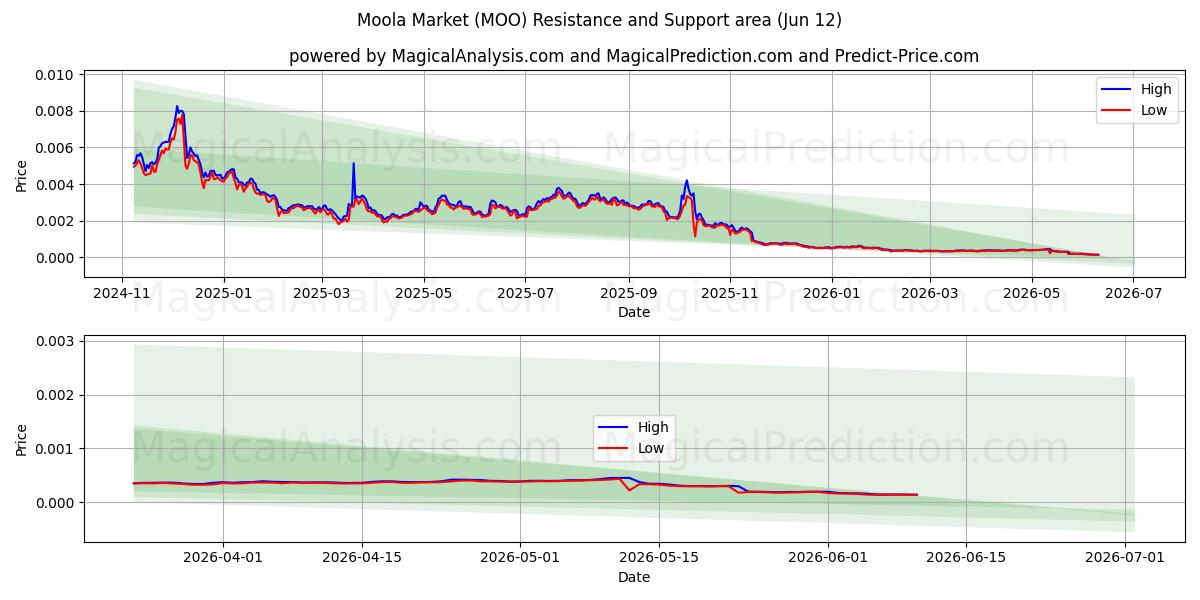Click the 0.004 price tick label
This screenshot has width=1200, height=600.
[55, 185]
